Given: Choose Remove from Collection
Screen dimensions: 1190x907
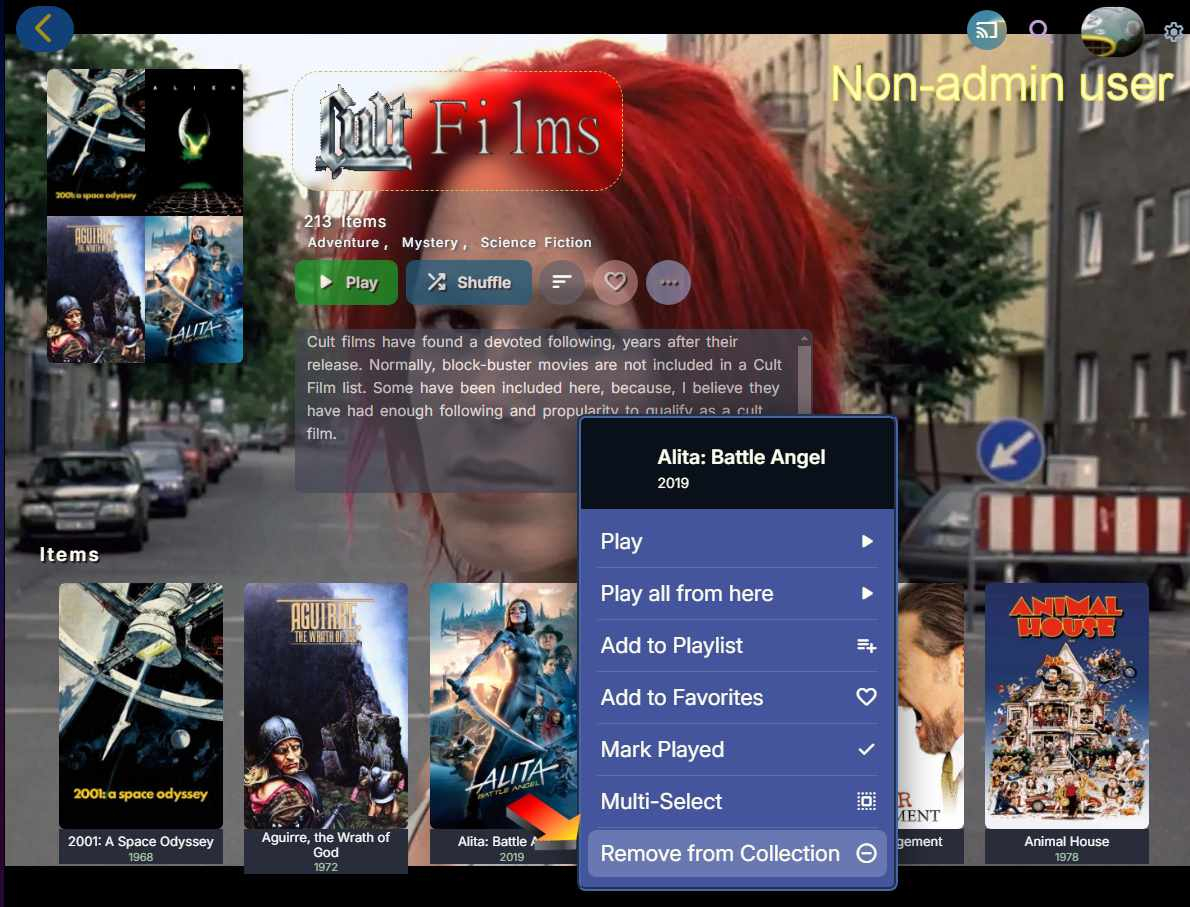Looking at the screenshot, I should pyautogui.click(x=737, y=853).
